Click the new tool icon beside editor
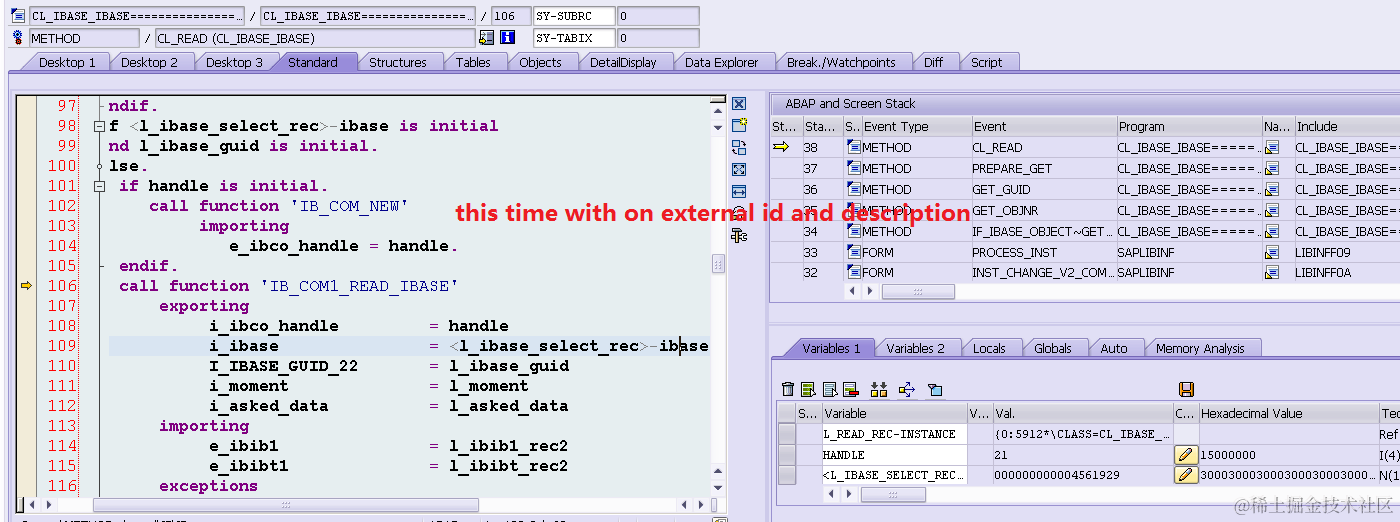 click(739, 126)
